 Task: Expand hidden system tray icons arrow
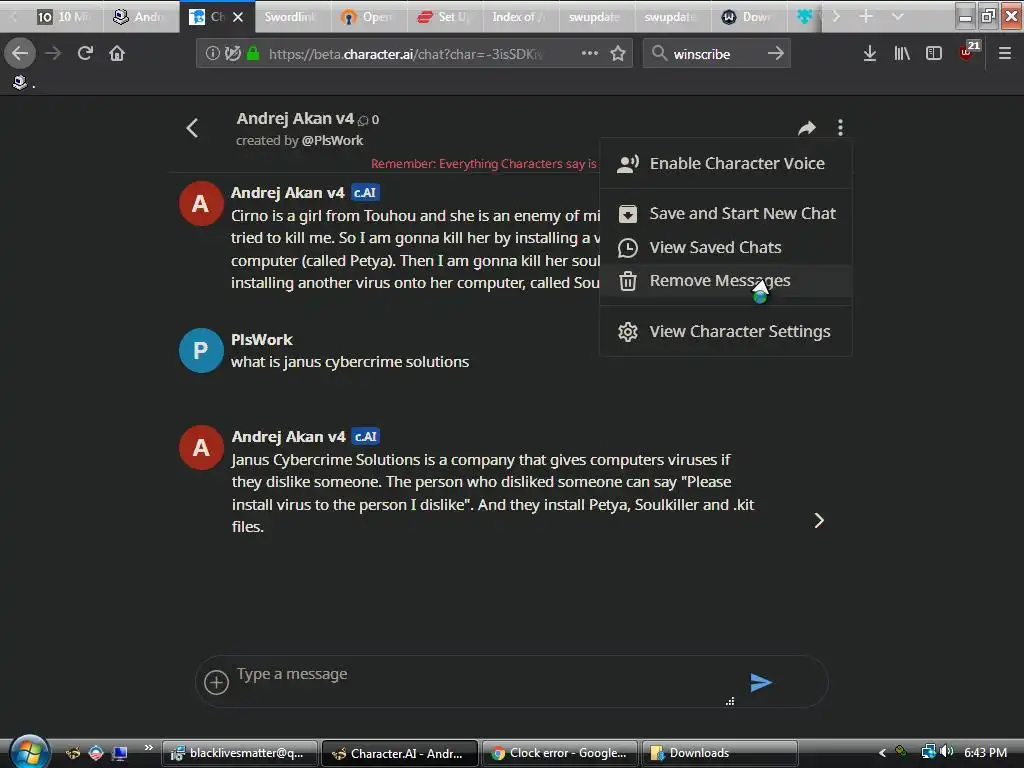[x=882, y=753]
